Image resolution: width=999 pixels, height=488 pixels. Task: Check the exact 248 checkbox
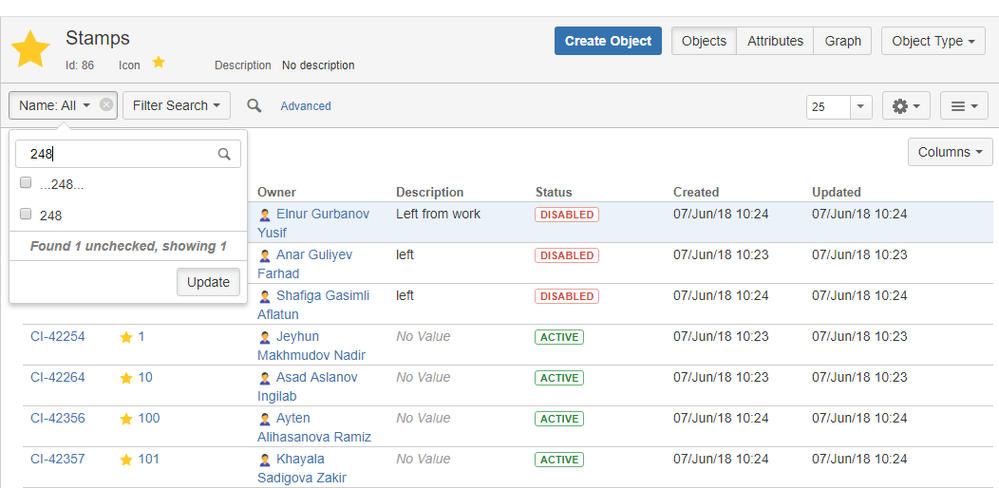coord(25,214)
